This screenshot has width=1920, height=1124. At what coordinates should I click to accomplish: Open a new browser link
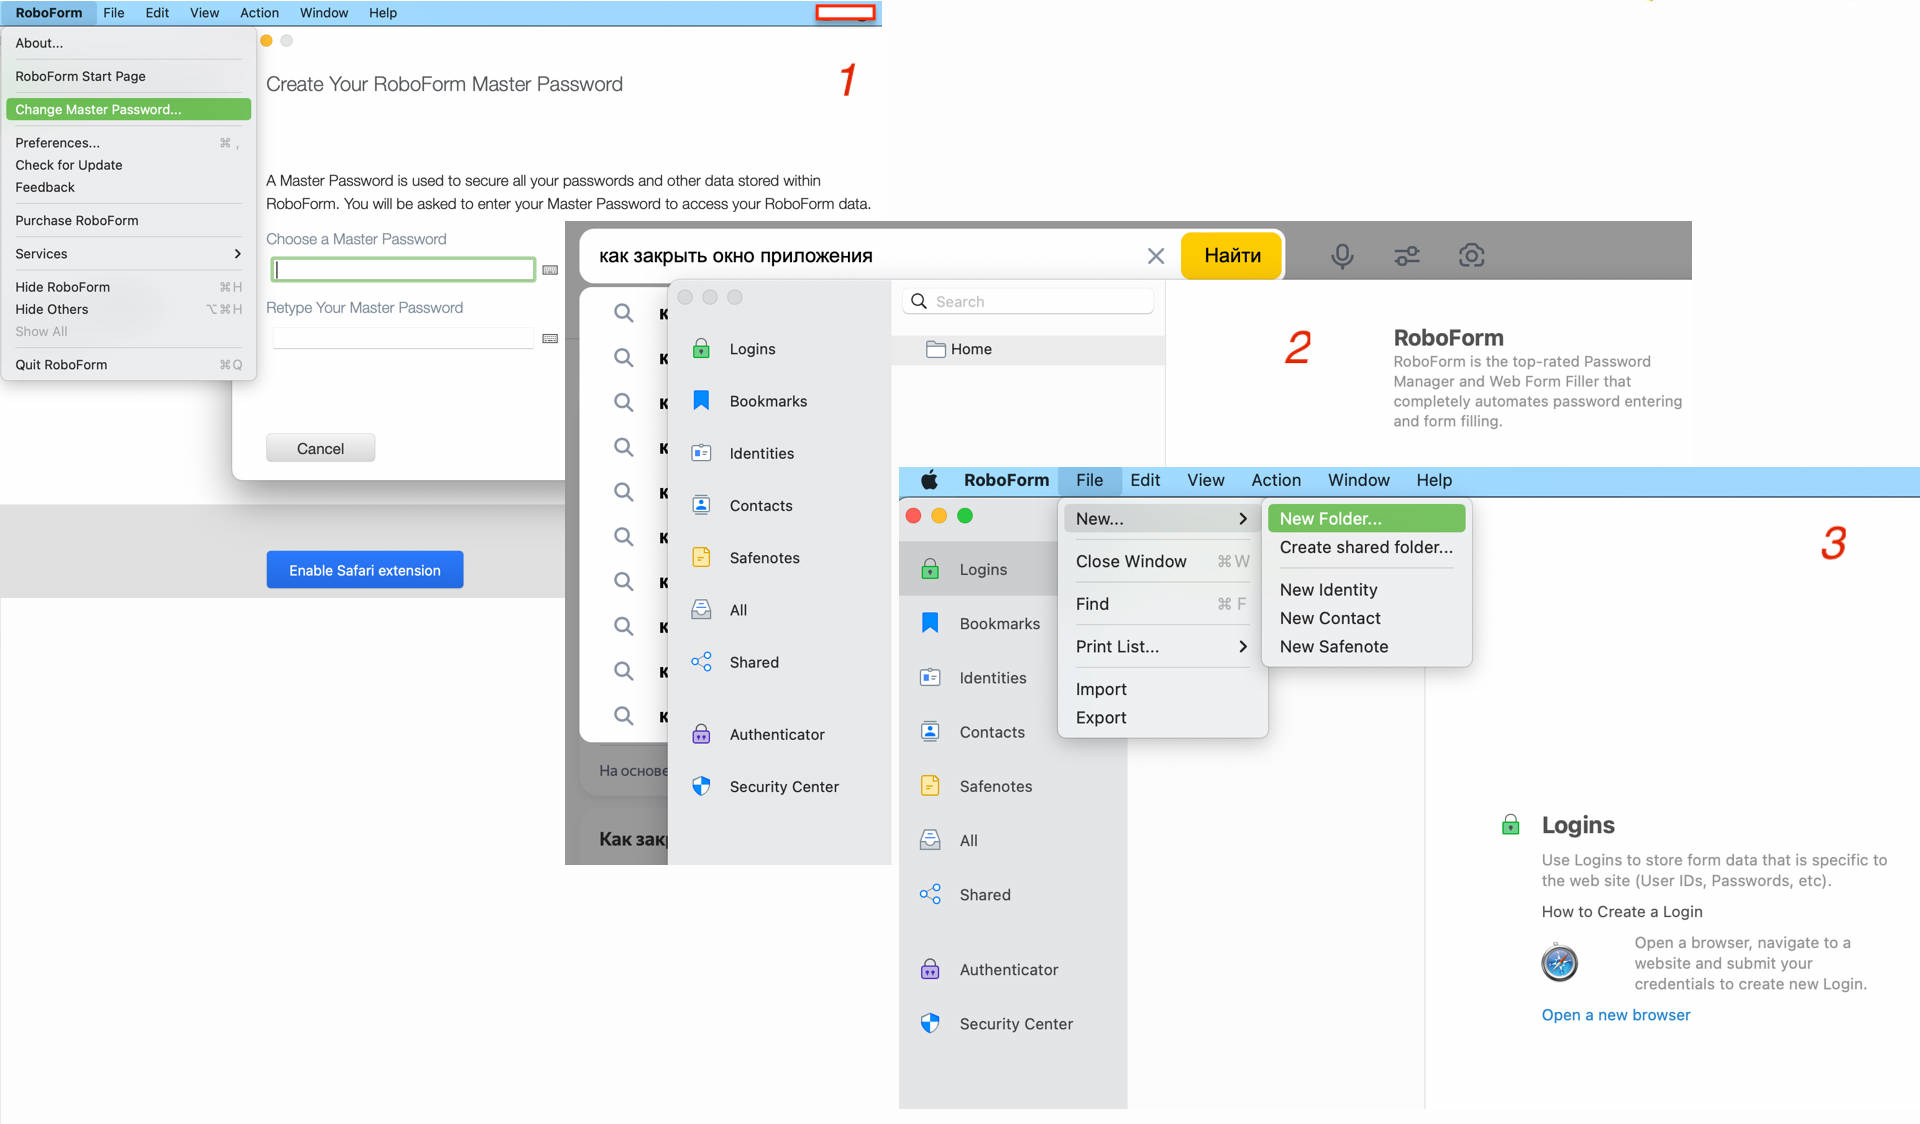pyautogui.click(x=1616, y=1015)
